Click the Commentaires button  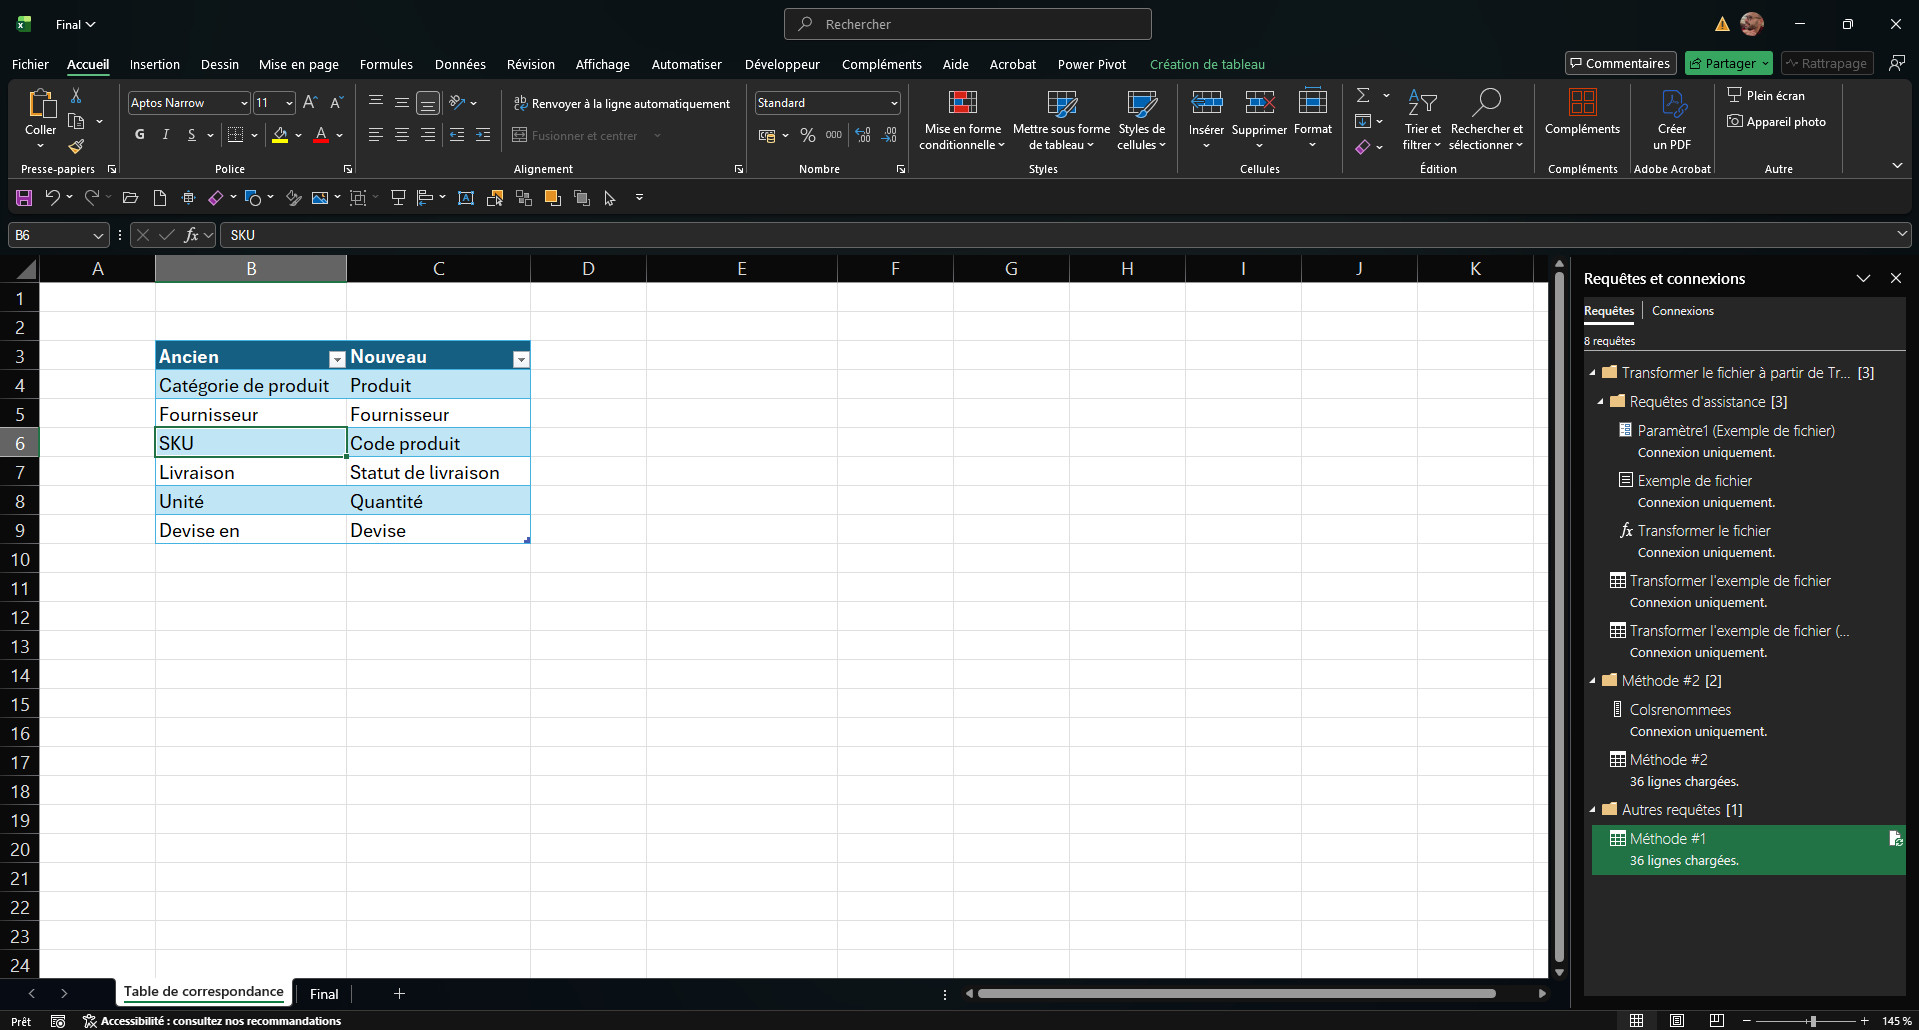[1620, 63]
